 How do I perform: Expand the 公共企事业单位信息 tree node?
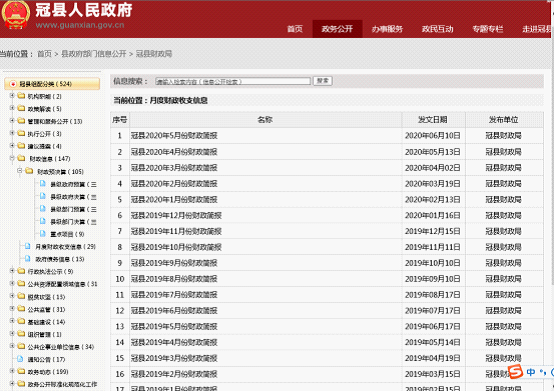click(x=12, y=346)
